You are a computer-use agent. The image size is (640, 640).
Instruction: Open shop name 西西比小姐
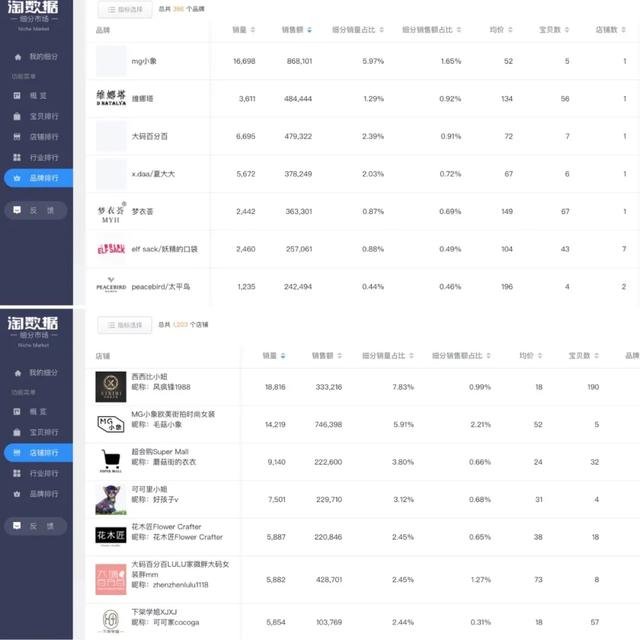[149, 376]
